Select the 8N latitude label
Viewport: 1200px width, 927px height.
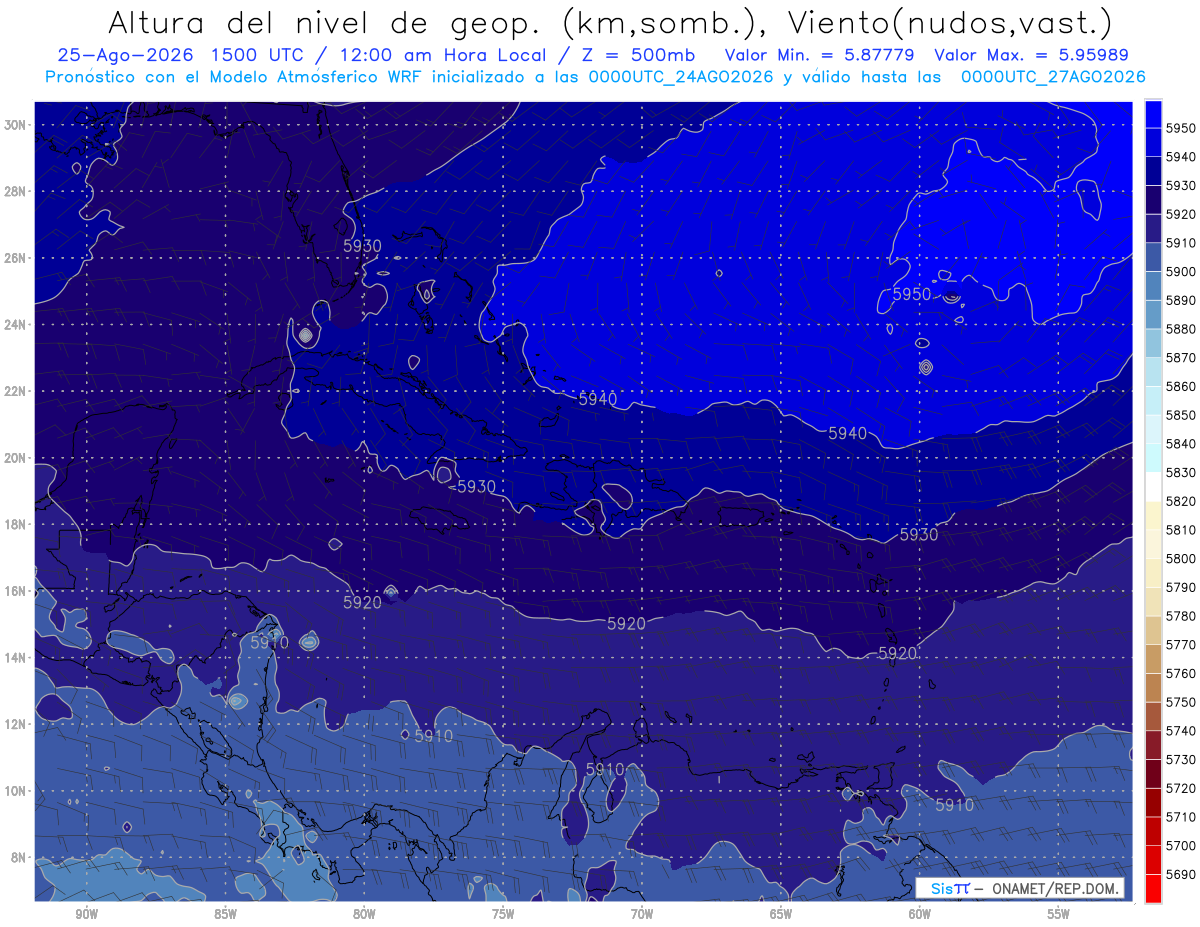(17, 857)
